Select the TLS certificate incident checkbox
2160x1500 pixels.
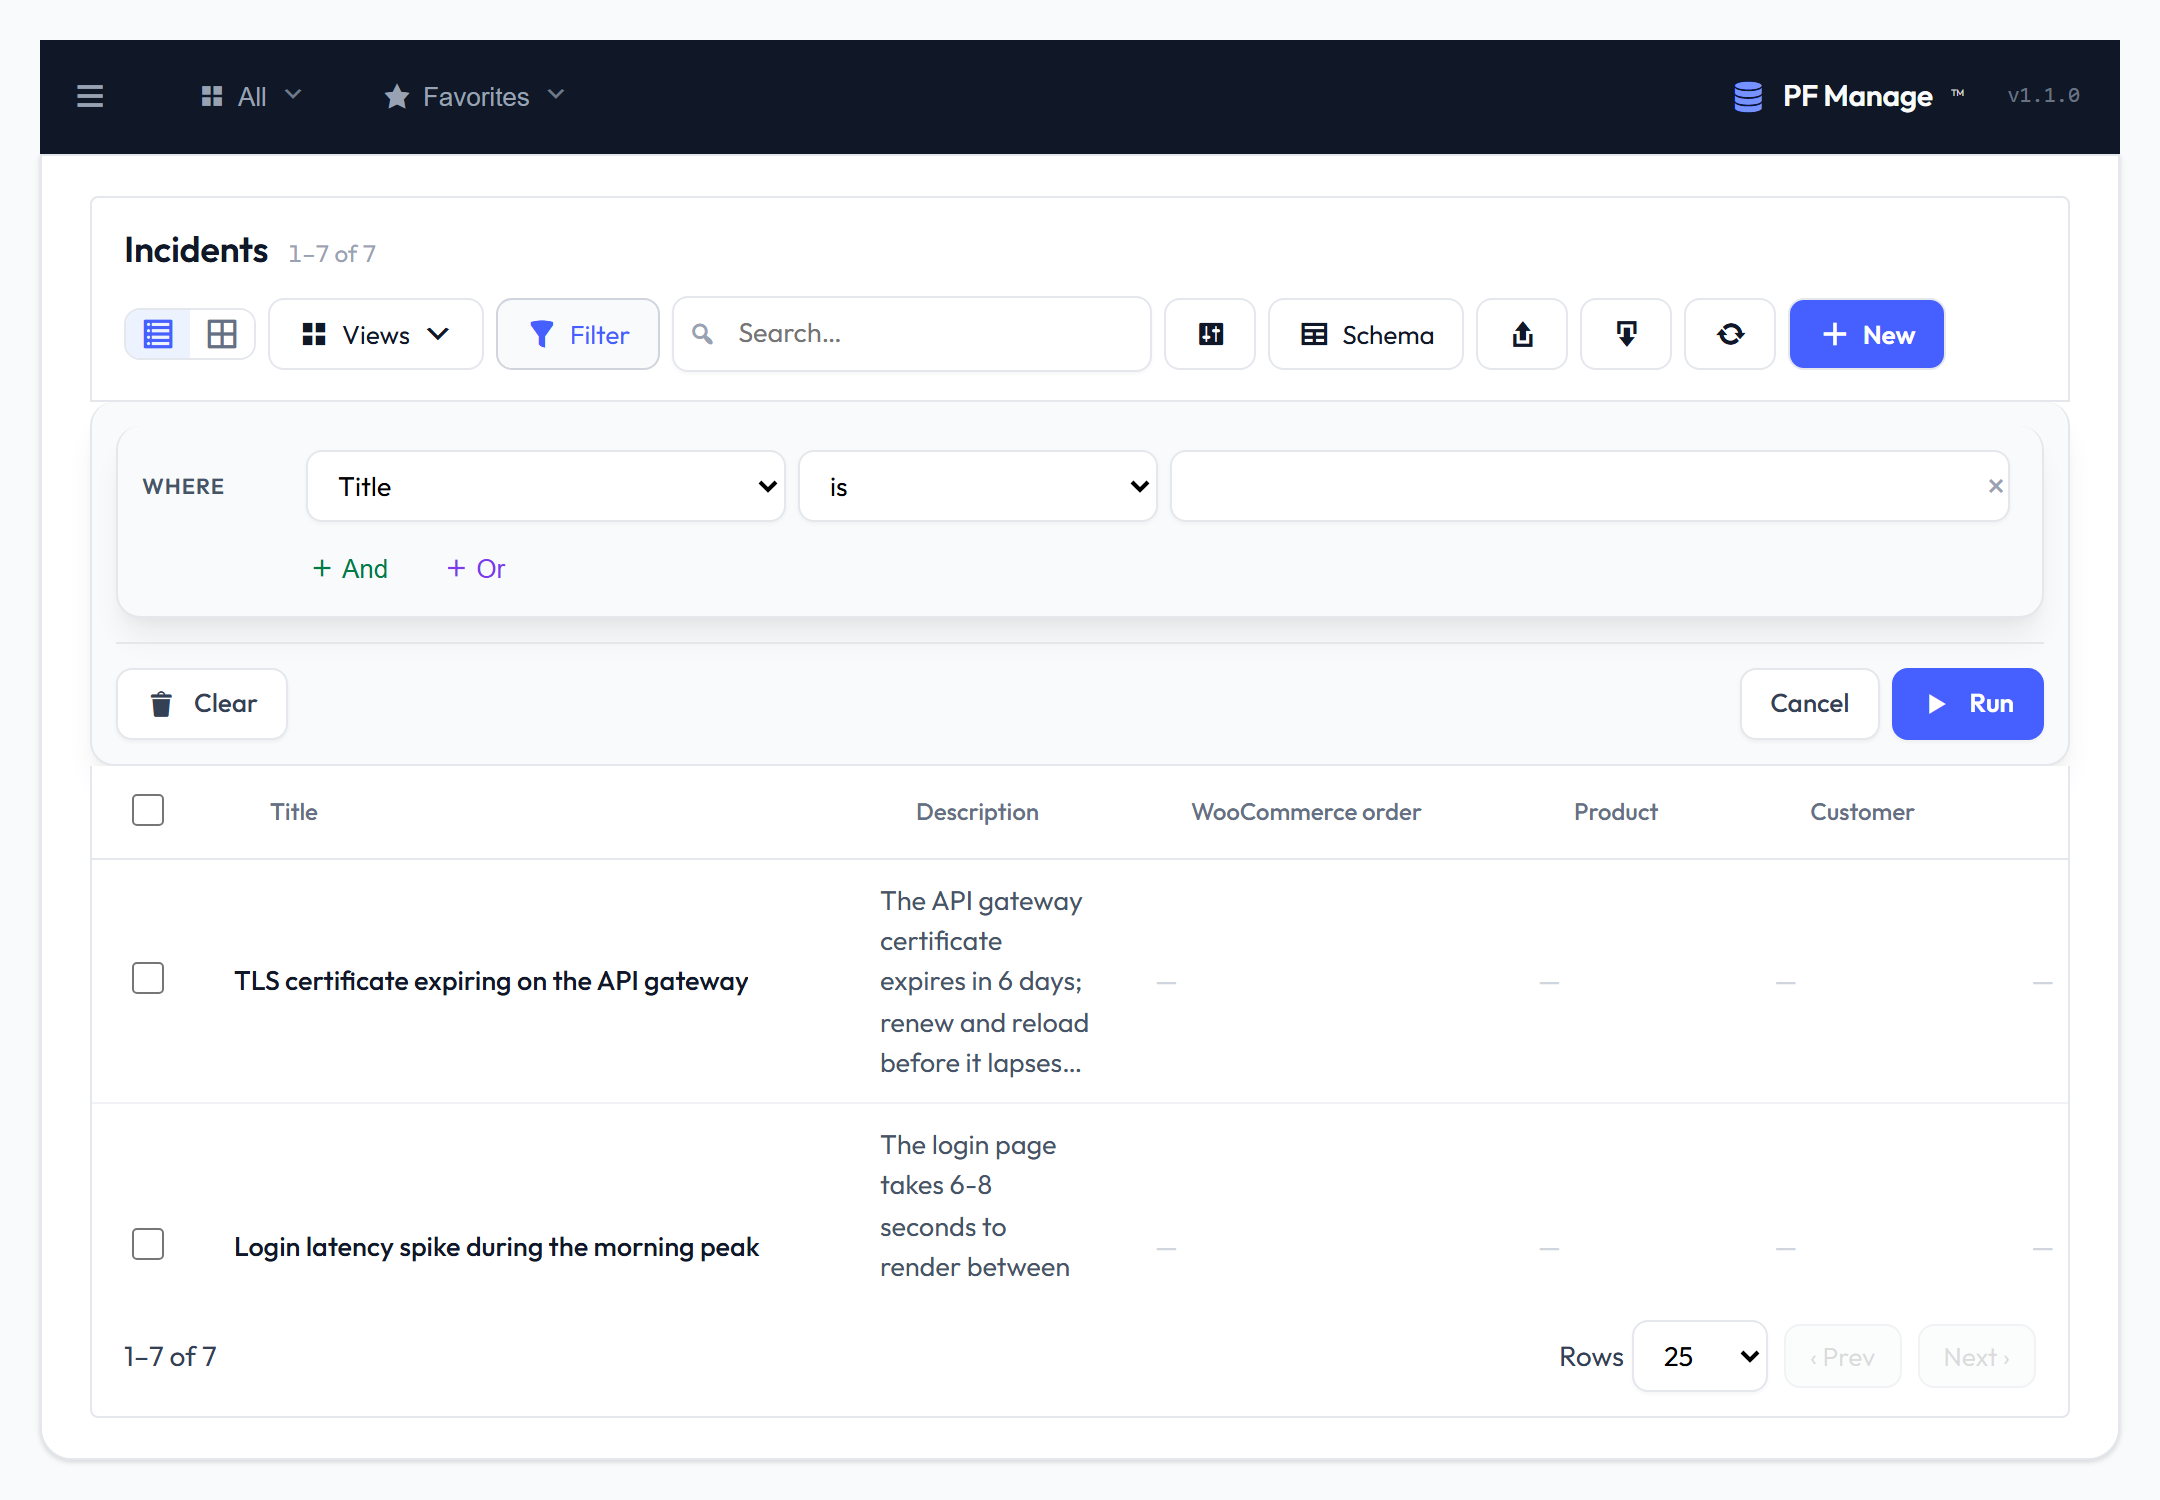tap(148, 978)
